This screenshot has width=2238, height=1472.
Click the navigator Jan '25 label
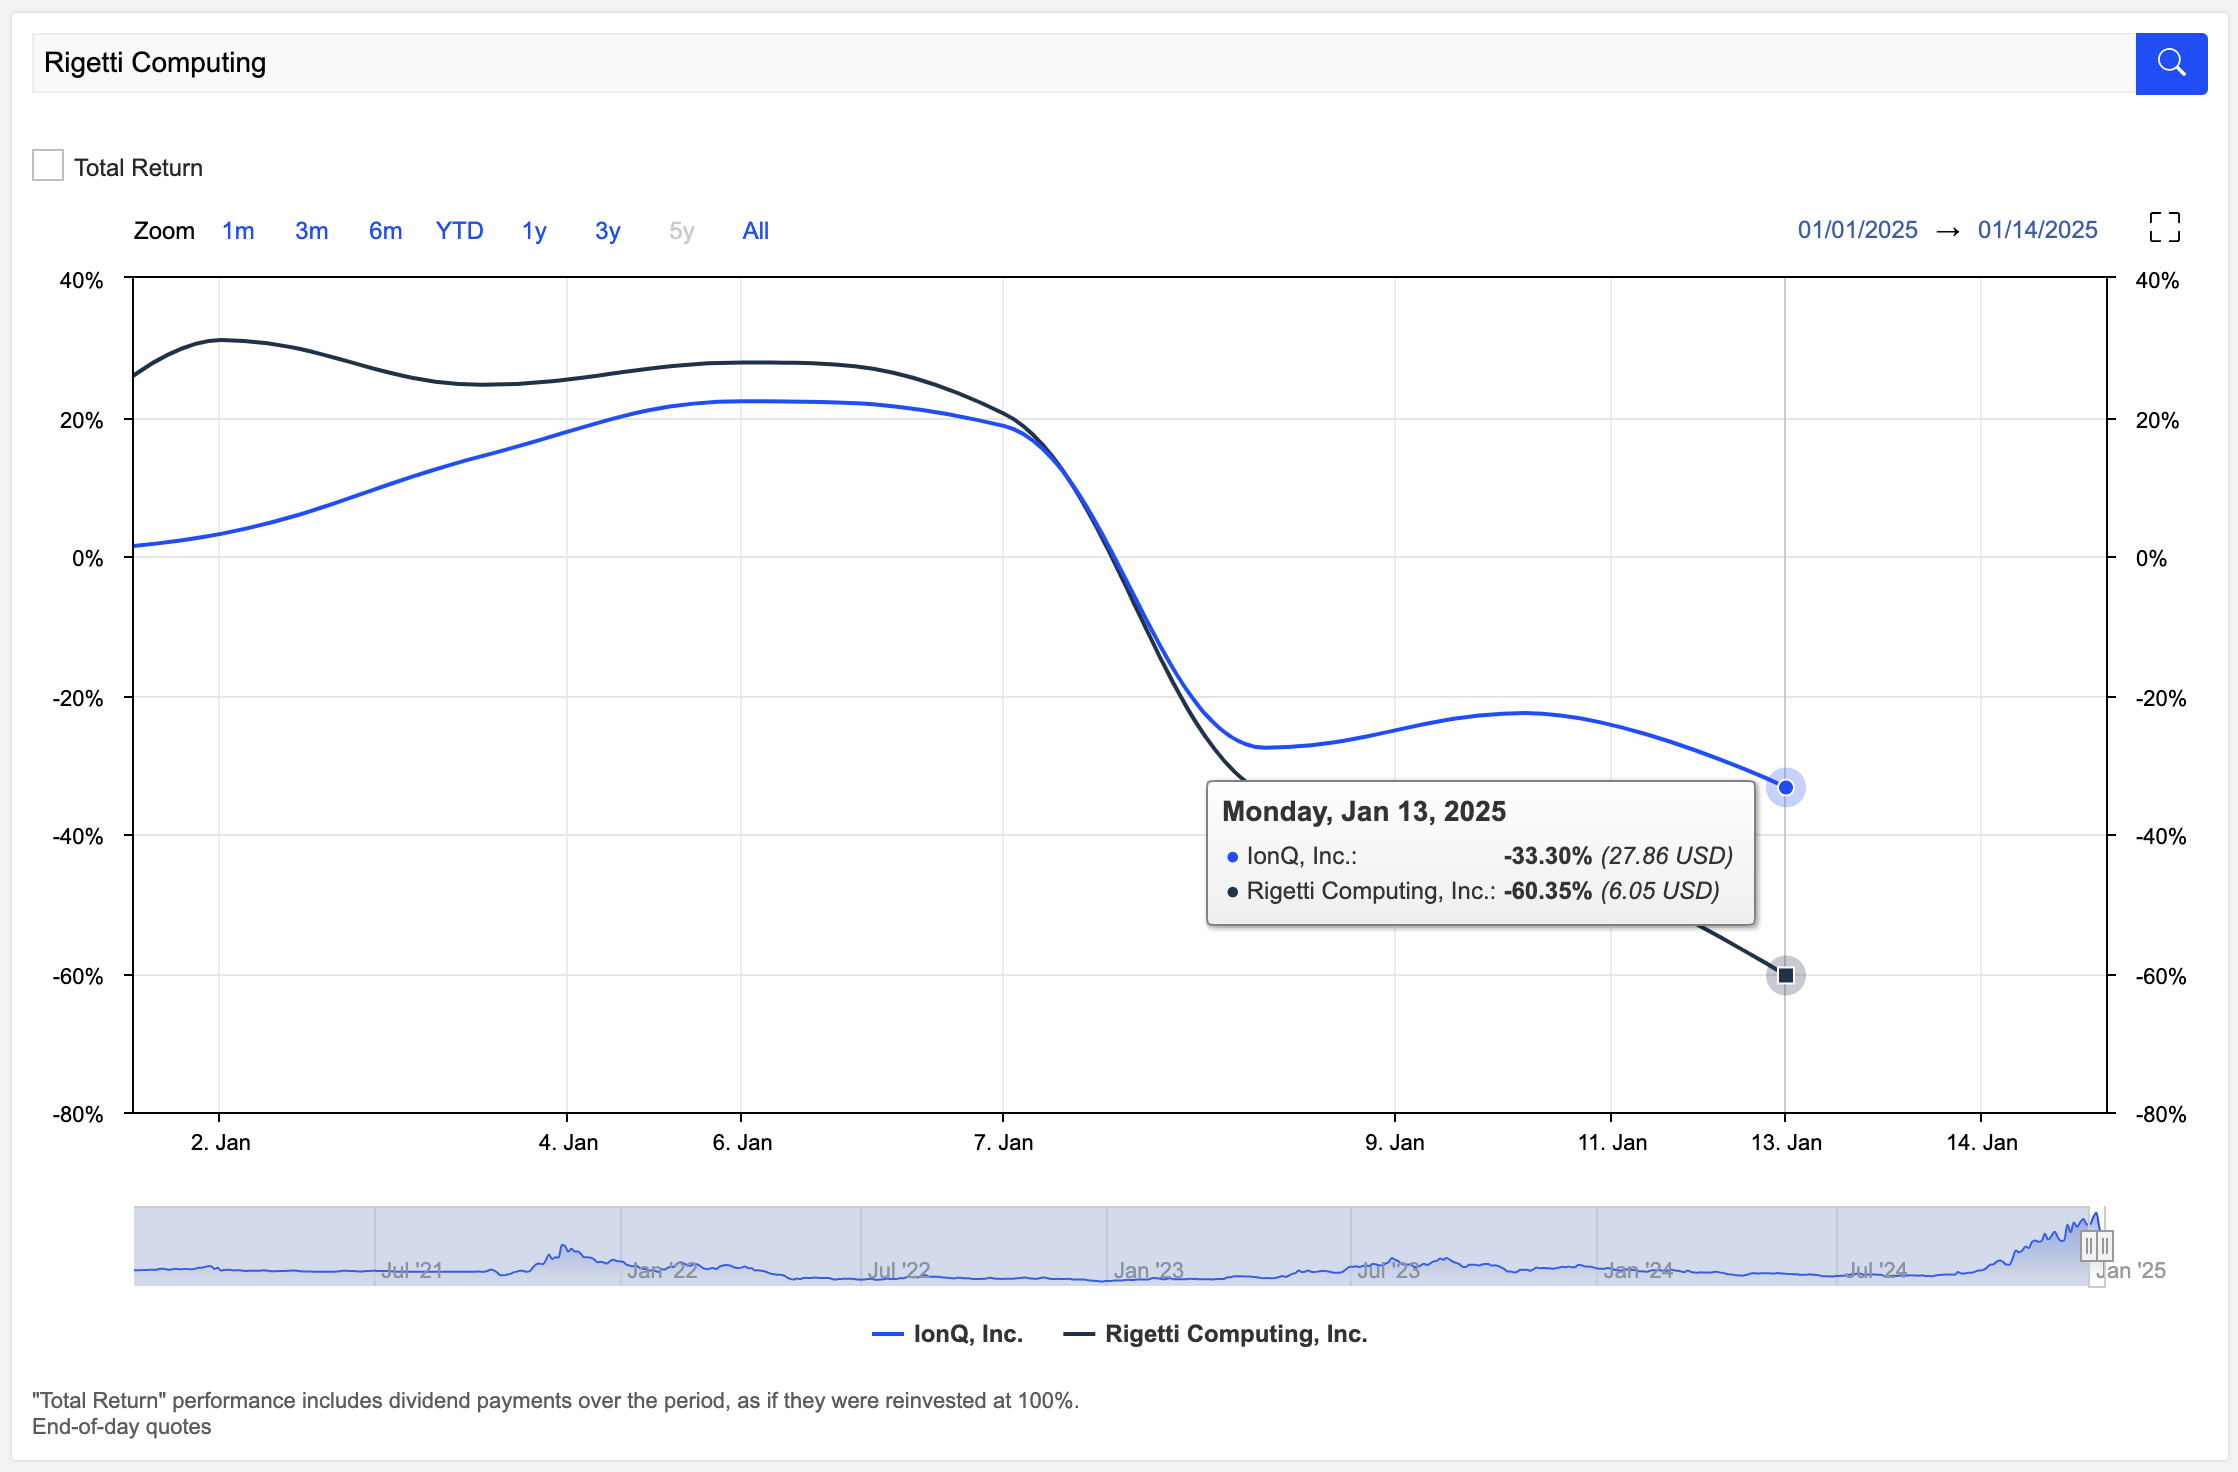pos(2131,1271)
